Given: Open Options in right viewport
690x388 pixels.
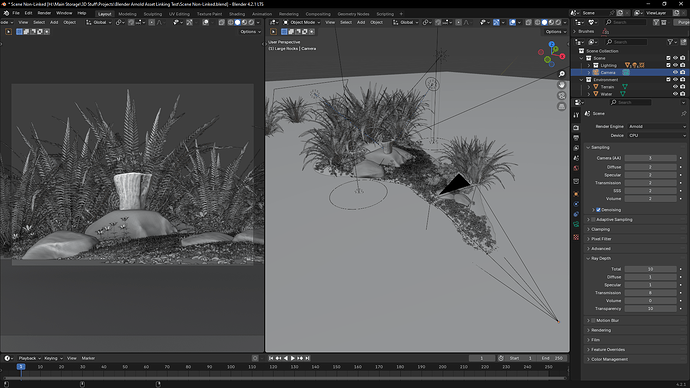Looking at the screenshot, I should pyautogui.click(x=555, y=32).
